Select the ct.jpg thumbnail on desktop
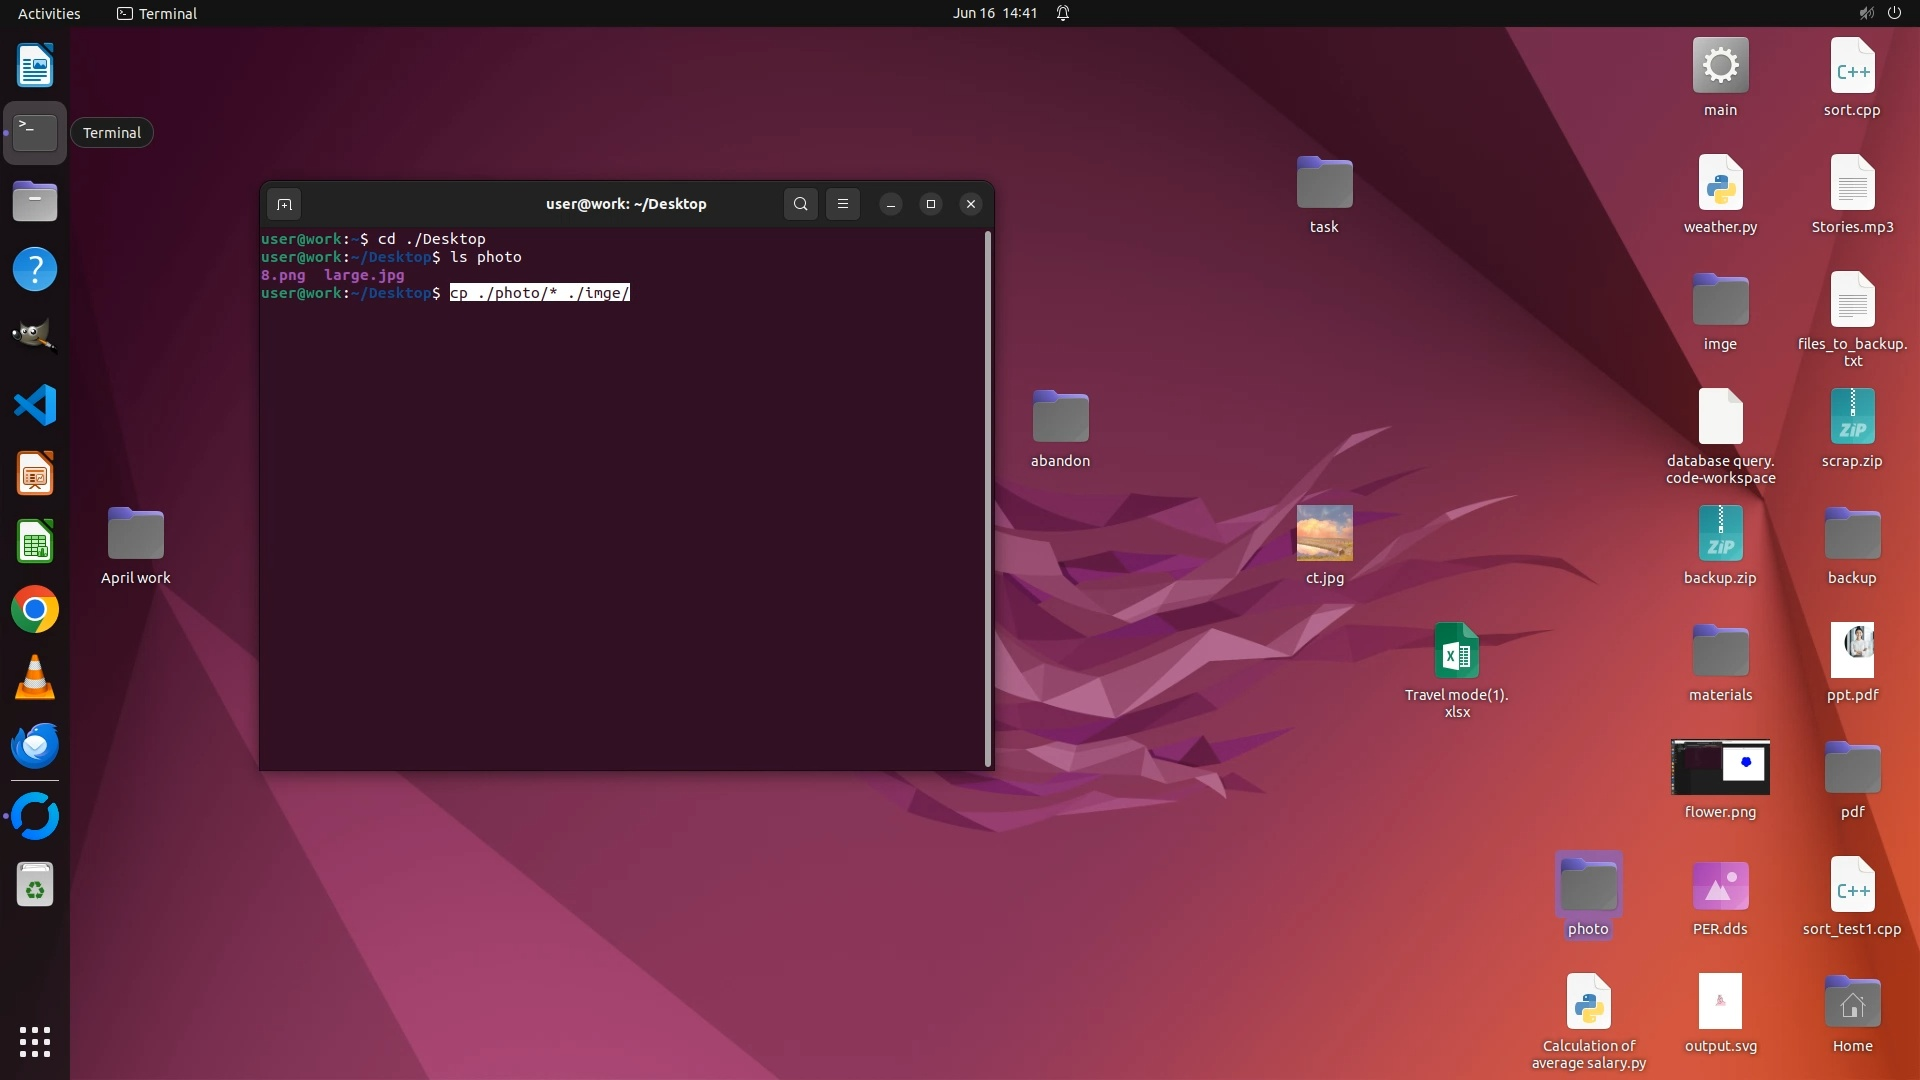The image size is (1920, 1080). pyautogui.click(x=1324, y=534)
